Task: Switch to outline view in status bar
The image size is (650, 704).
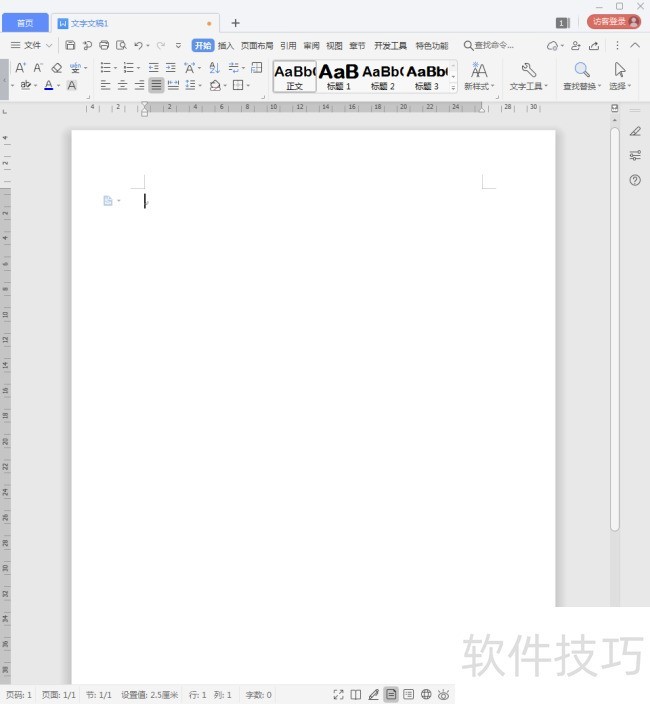Action: tap(408, 695)
